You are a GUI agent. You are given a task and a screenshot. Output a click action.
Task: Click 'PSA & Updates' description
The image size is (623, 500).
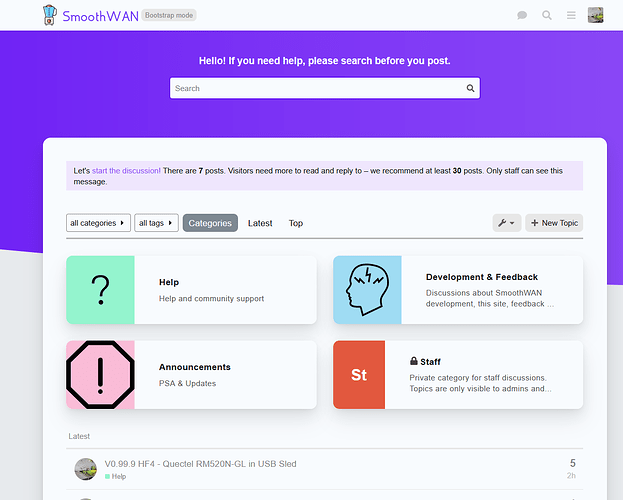point(188,384)
